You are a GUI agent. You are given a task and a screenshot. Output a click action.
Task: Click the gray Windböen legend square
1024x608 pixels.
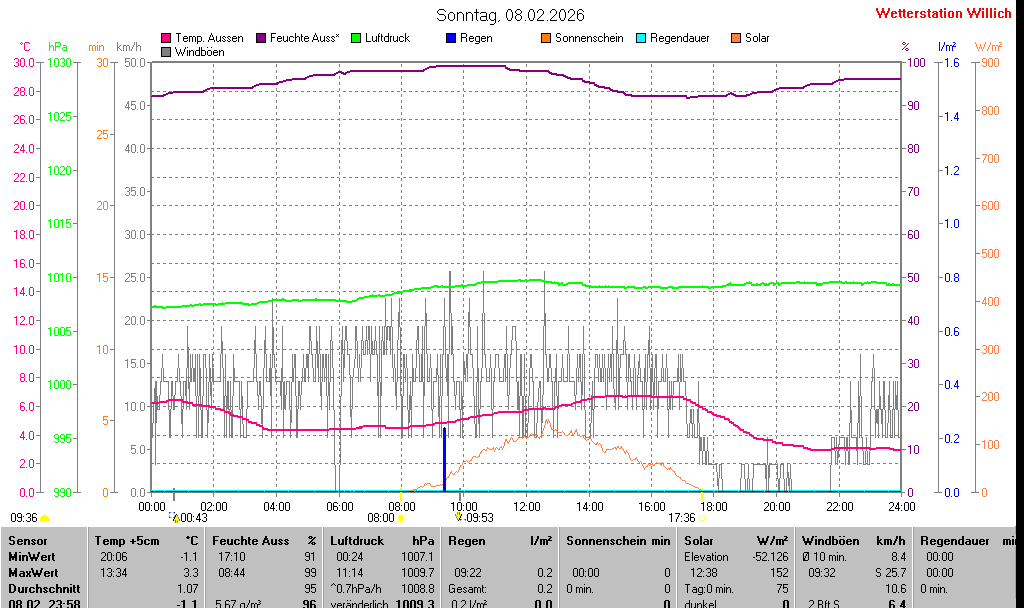166,51
